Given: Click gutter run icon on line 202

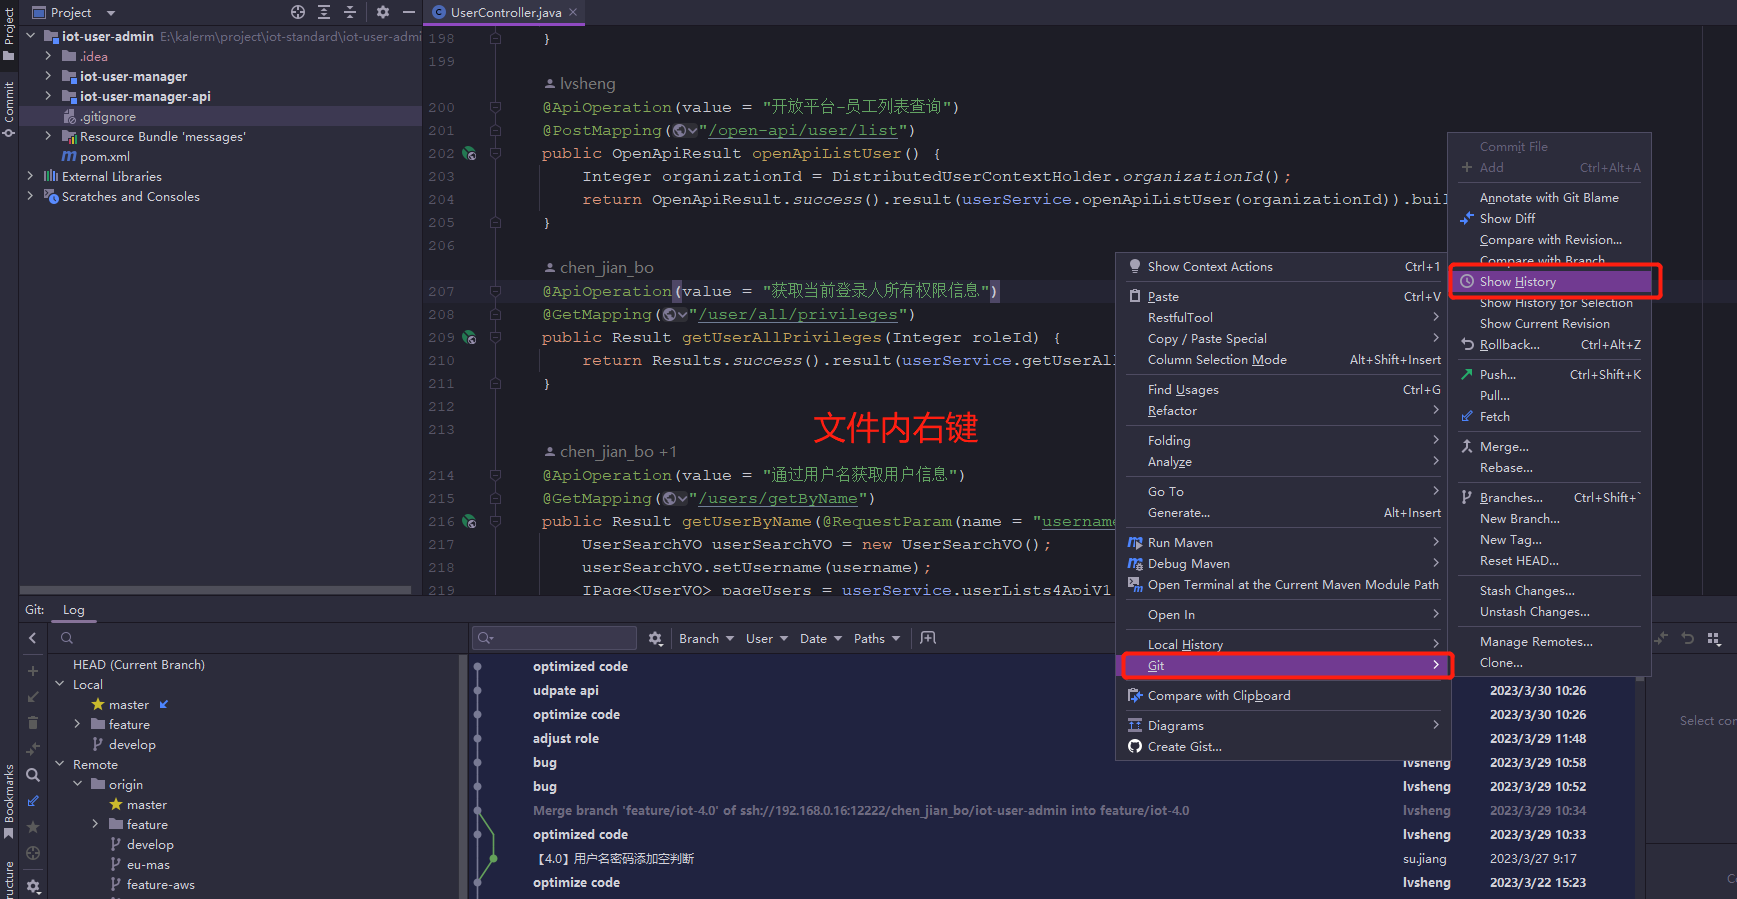Looking at the screenshot, I should (x=469, y=154).
